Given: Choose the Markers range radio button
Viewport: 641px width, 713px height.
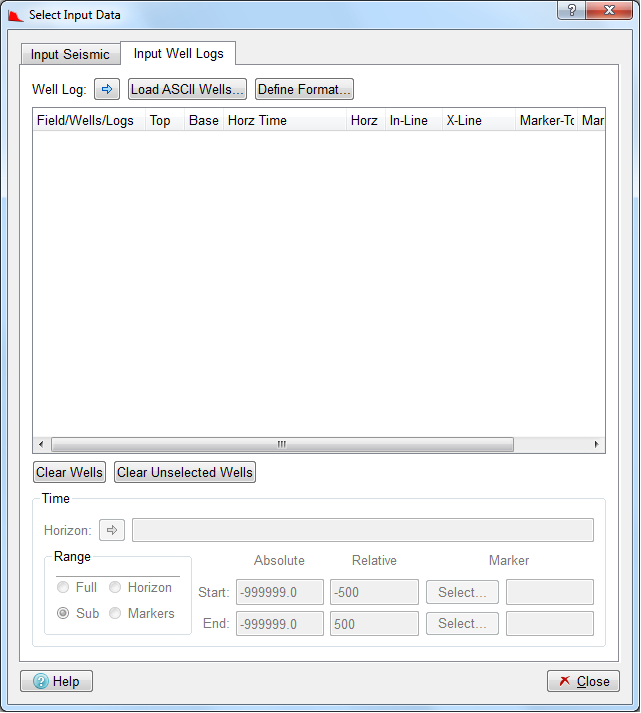Looking at the screenshot, I should (x=115, y=613).
